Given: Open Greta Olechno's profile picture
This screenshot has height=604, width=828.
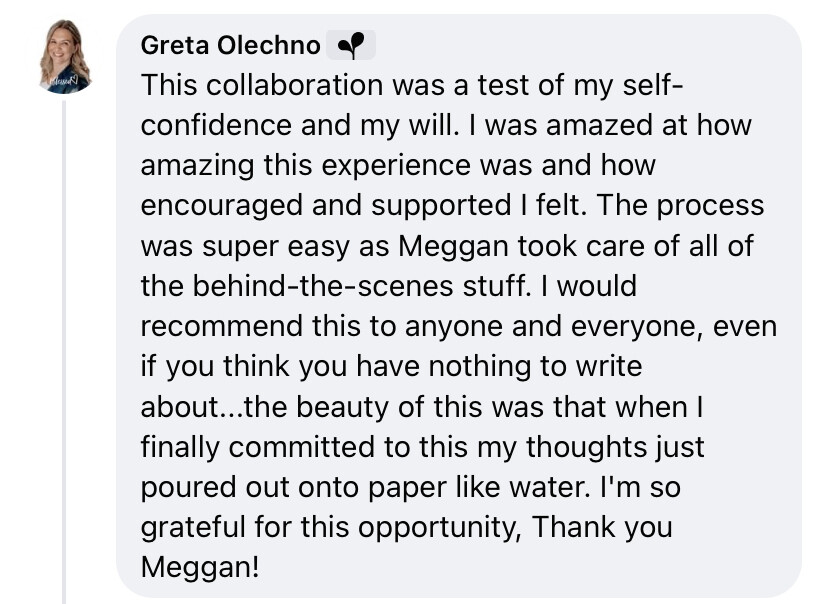Looking at the screenshot, I should [x=65, y=56].
